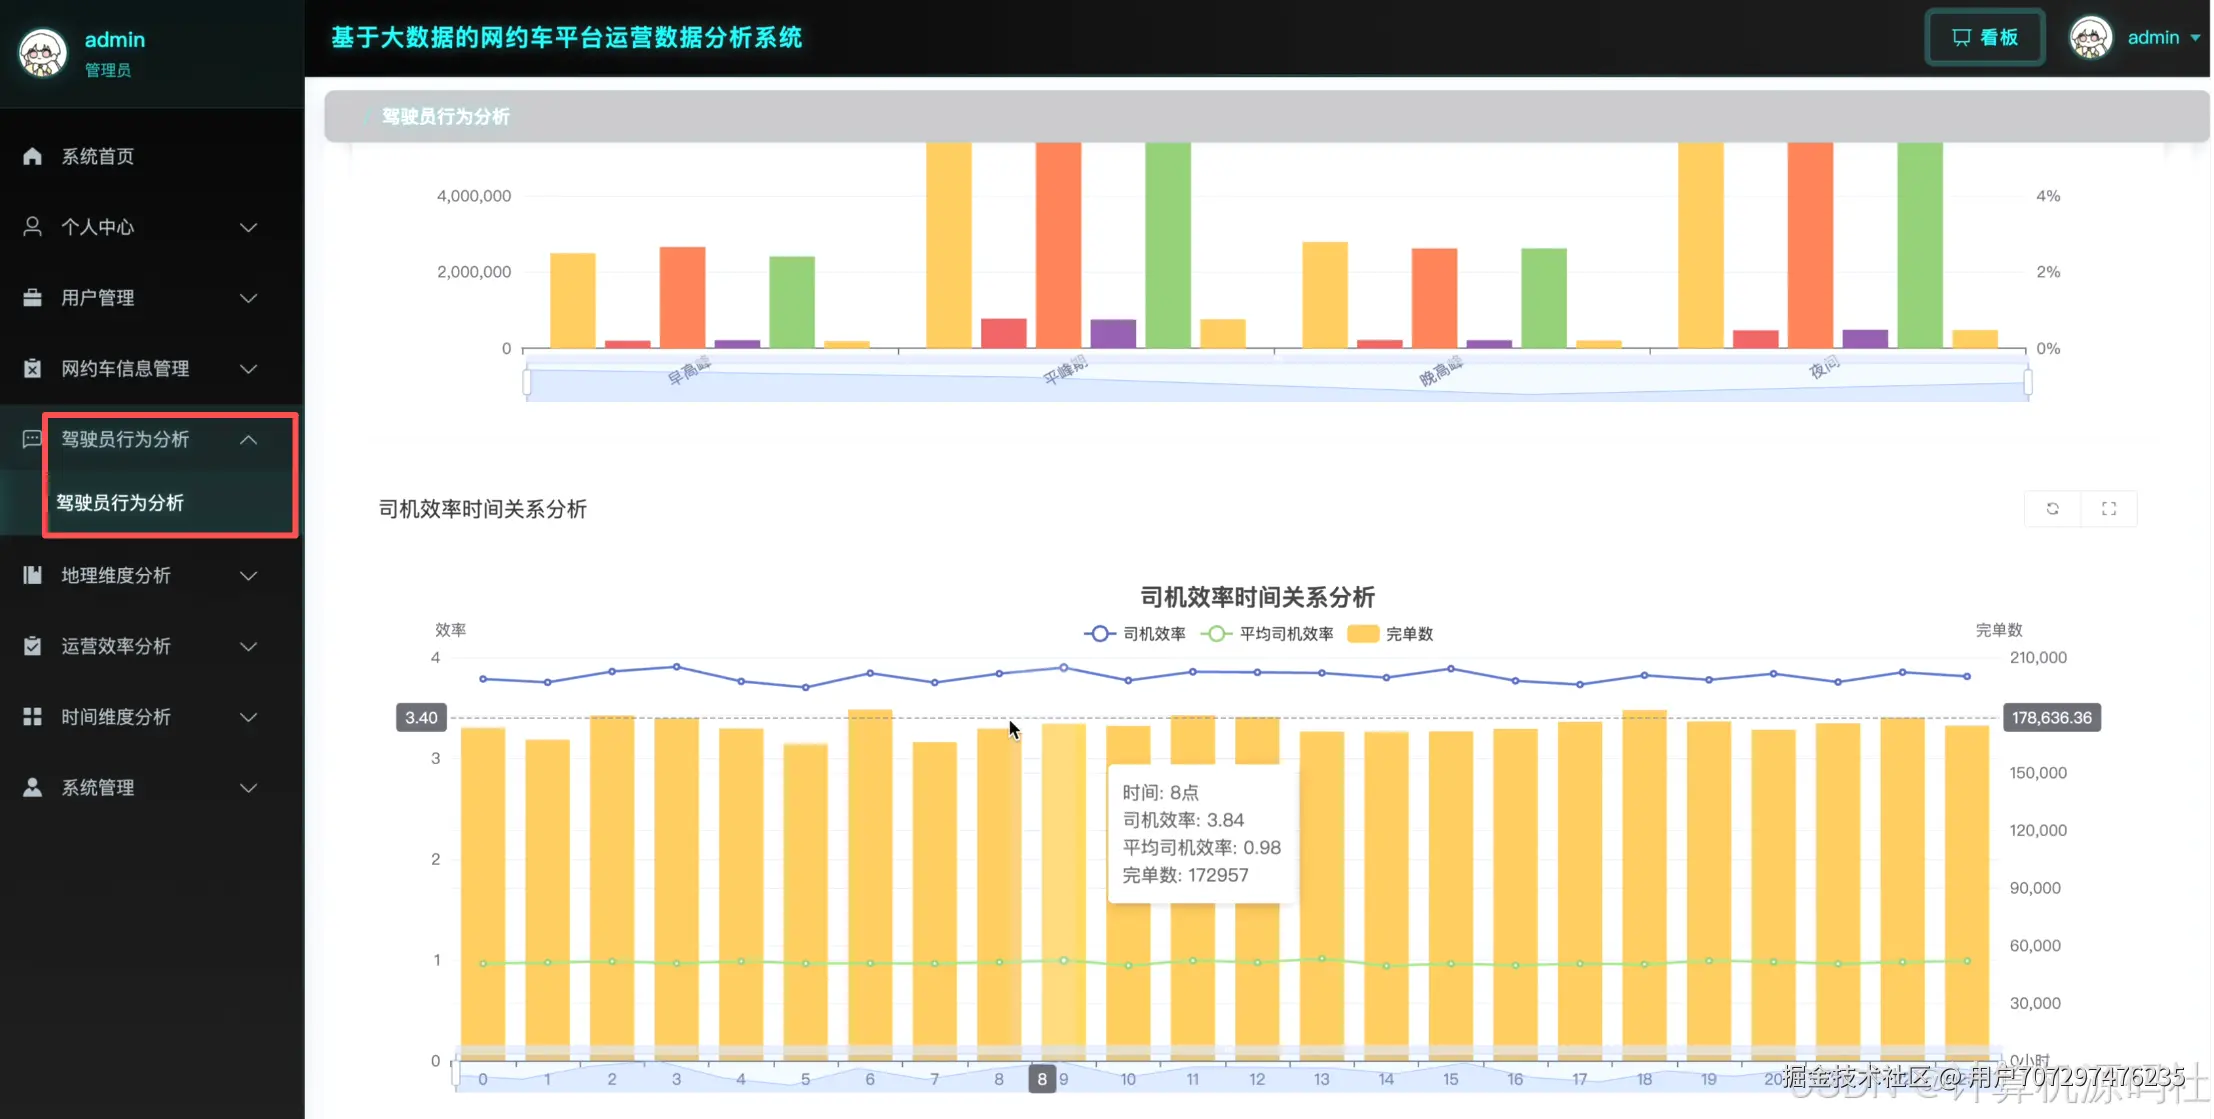Click the grid icon beside 时间维度分析
This screenshot has width=2214, height=1119.
click(32, 717)
